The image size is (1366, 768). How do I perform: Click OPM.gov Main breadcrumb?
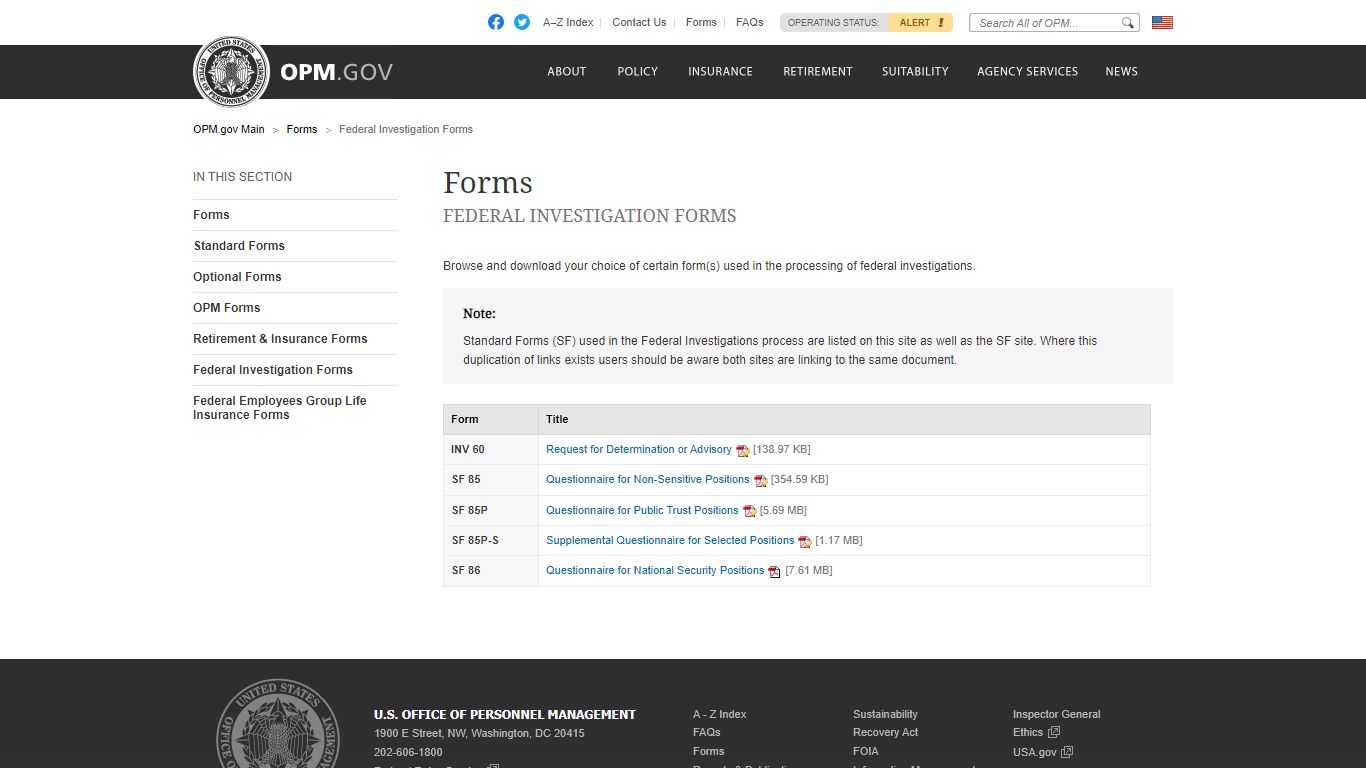229,129
